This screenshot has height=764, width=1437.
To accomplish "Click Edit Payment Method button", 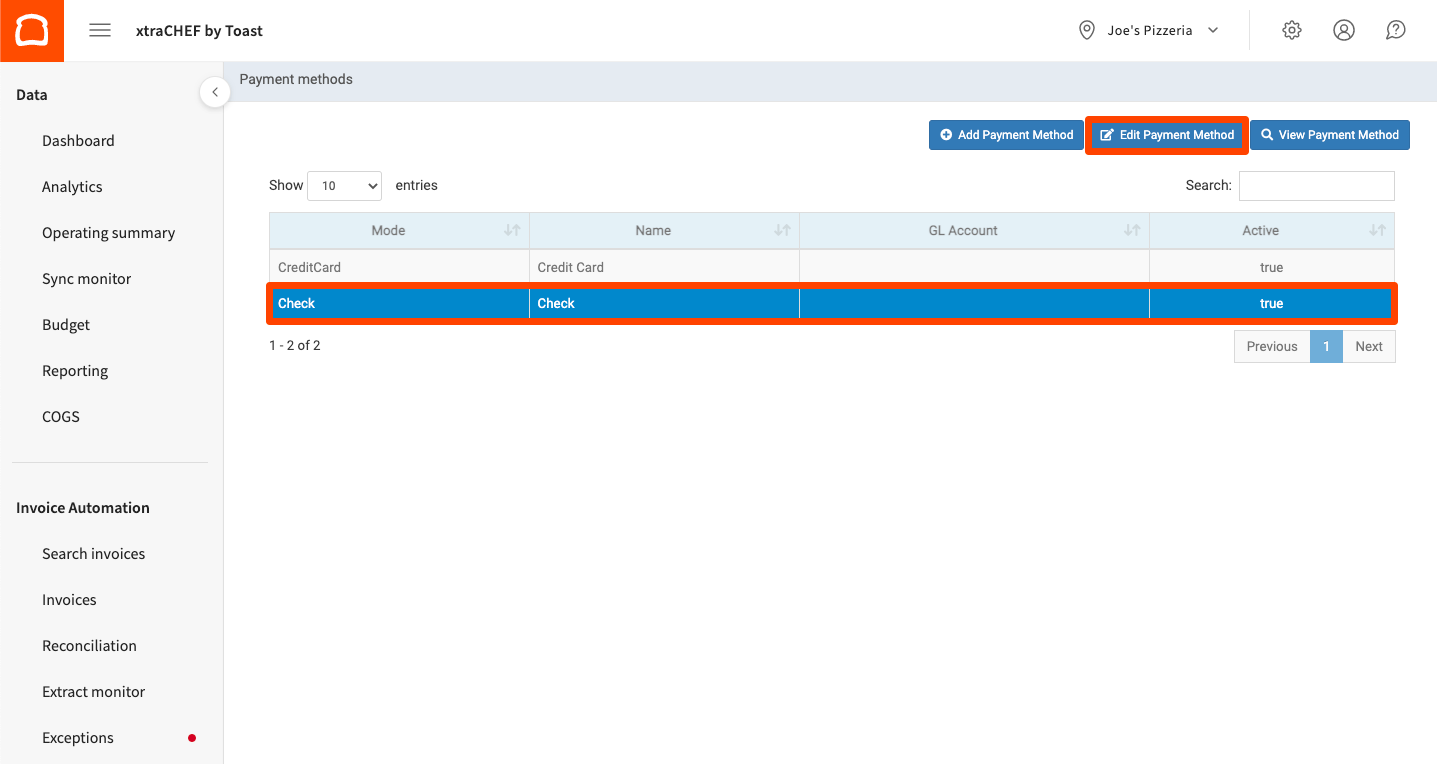I will (1167, 135).
